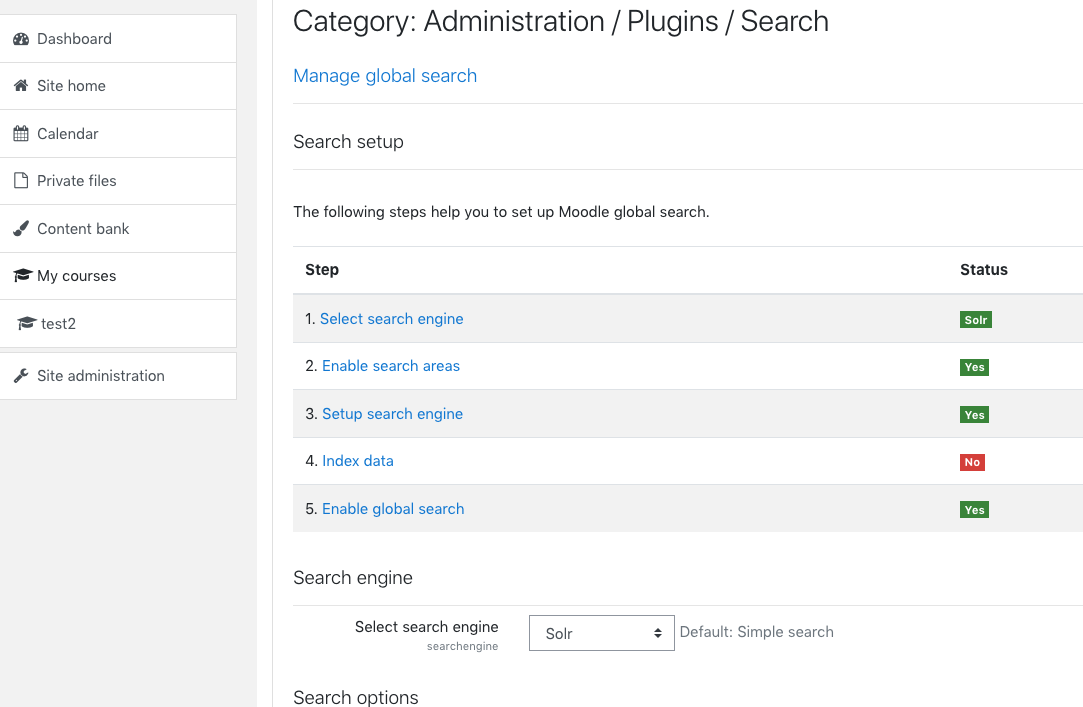Follow the Select search engine step link

[392, 319]
